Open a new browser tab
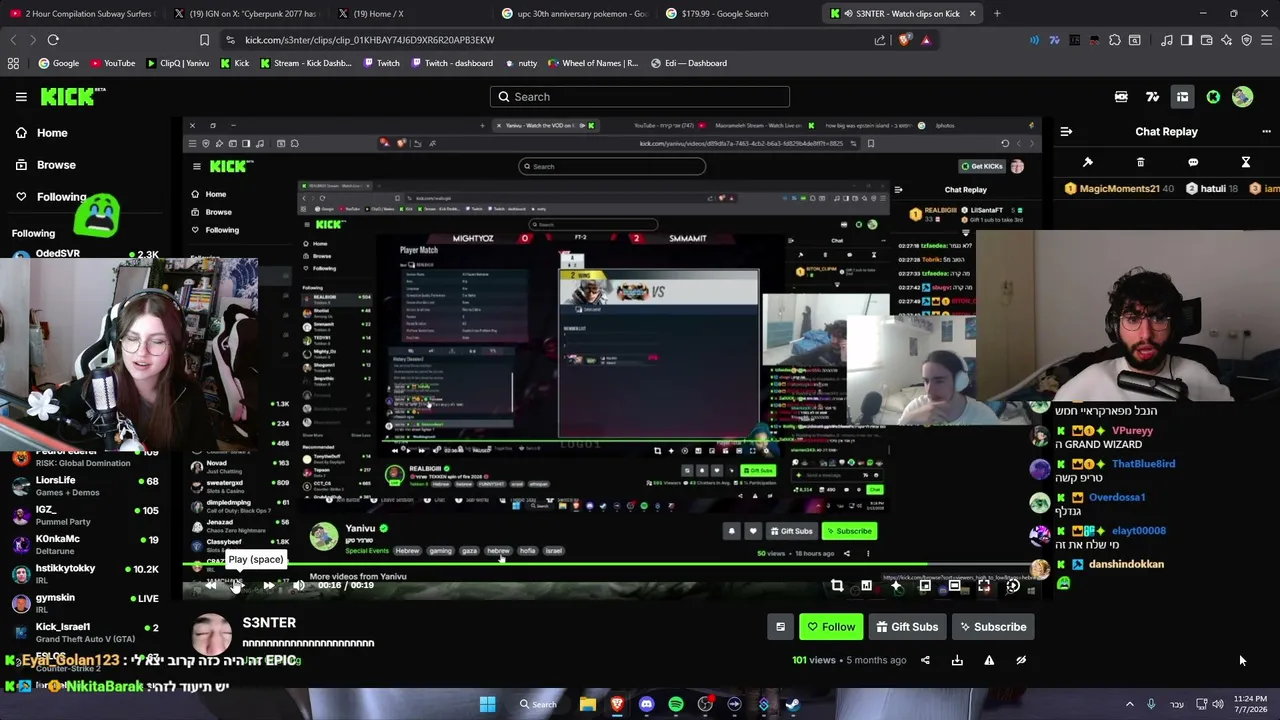The width and height of the screenshot is (1280, 720). (x=997, y=14)
